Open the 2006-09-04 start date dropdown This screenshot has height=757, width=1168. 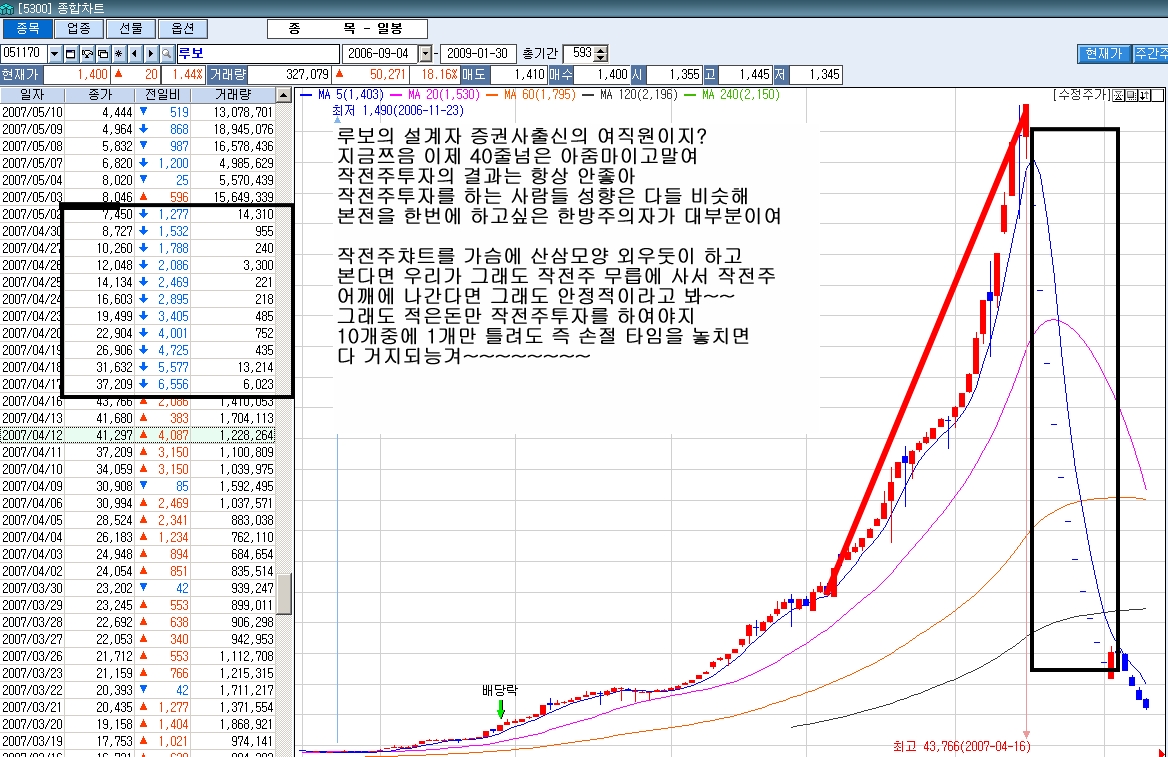point(425,53)
